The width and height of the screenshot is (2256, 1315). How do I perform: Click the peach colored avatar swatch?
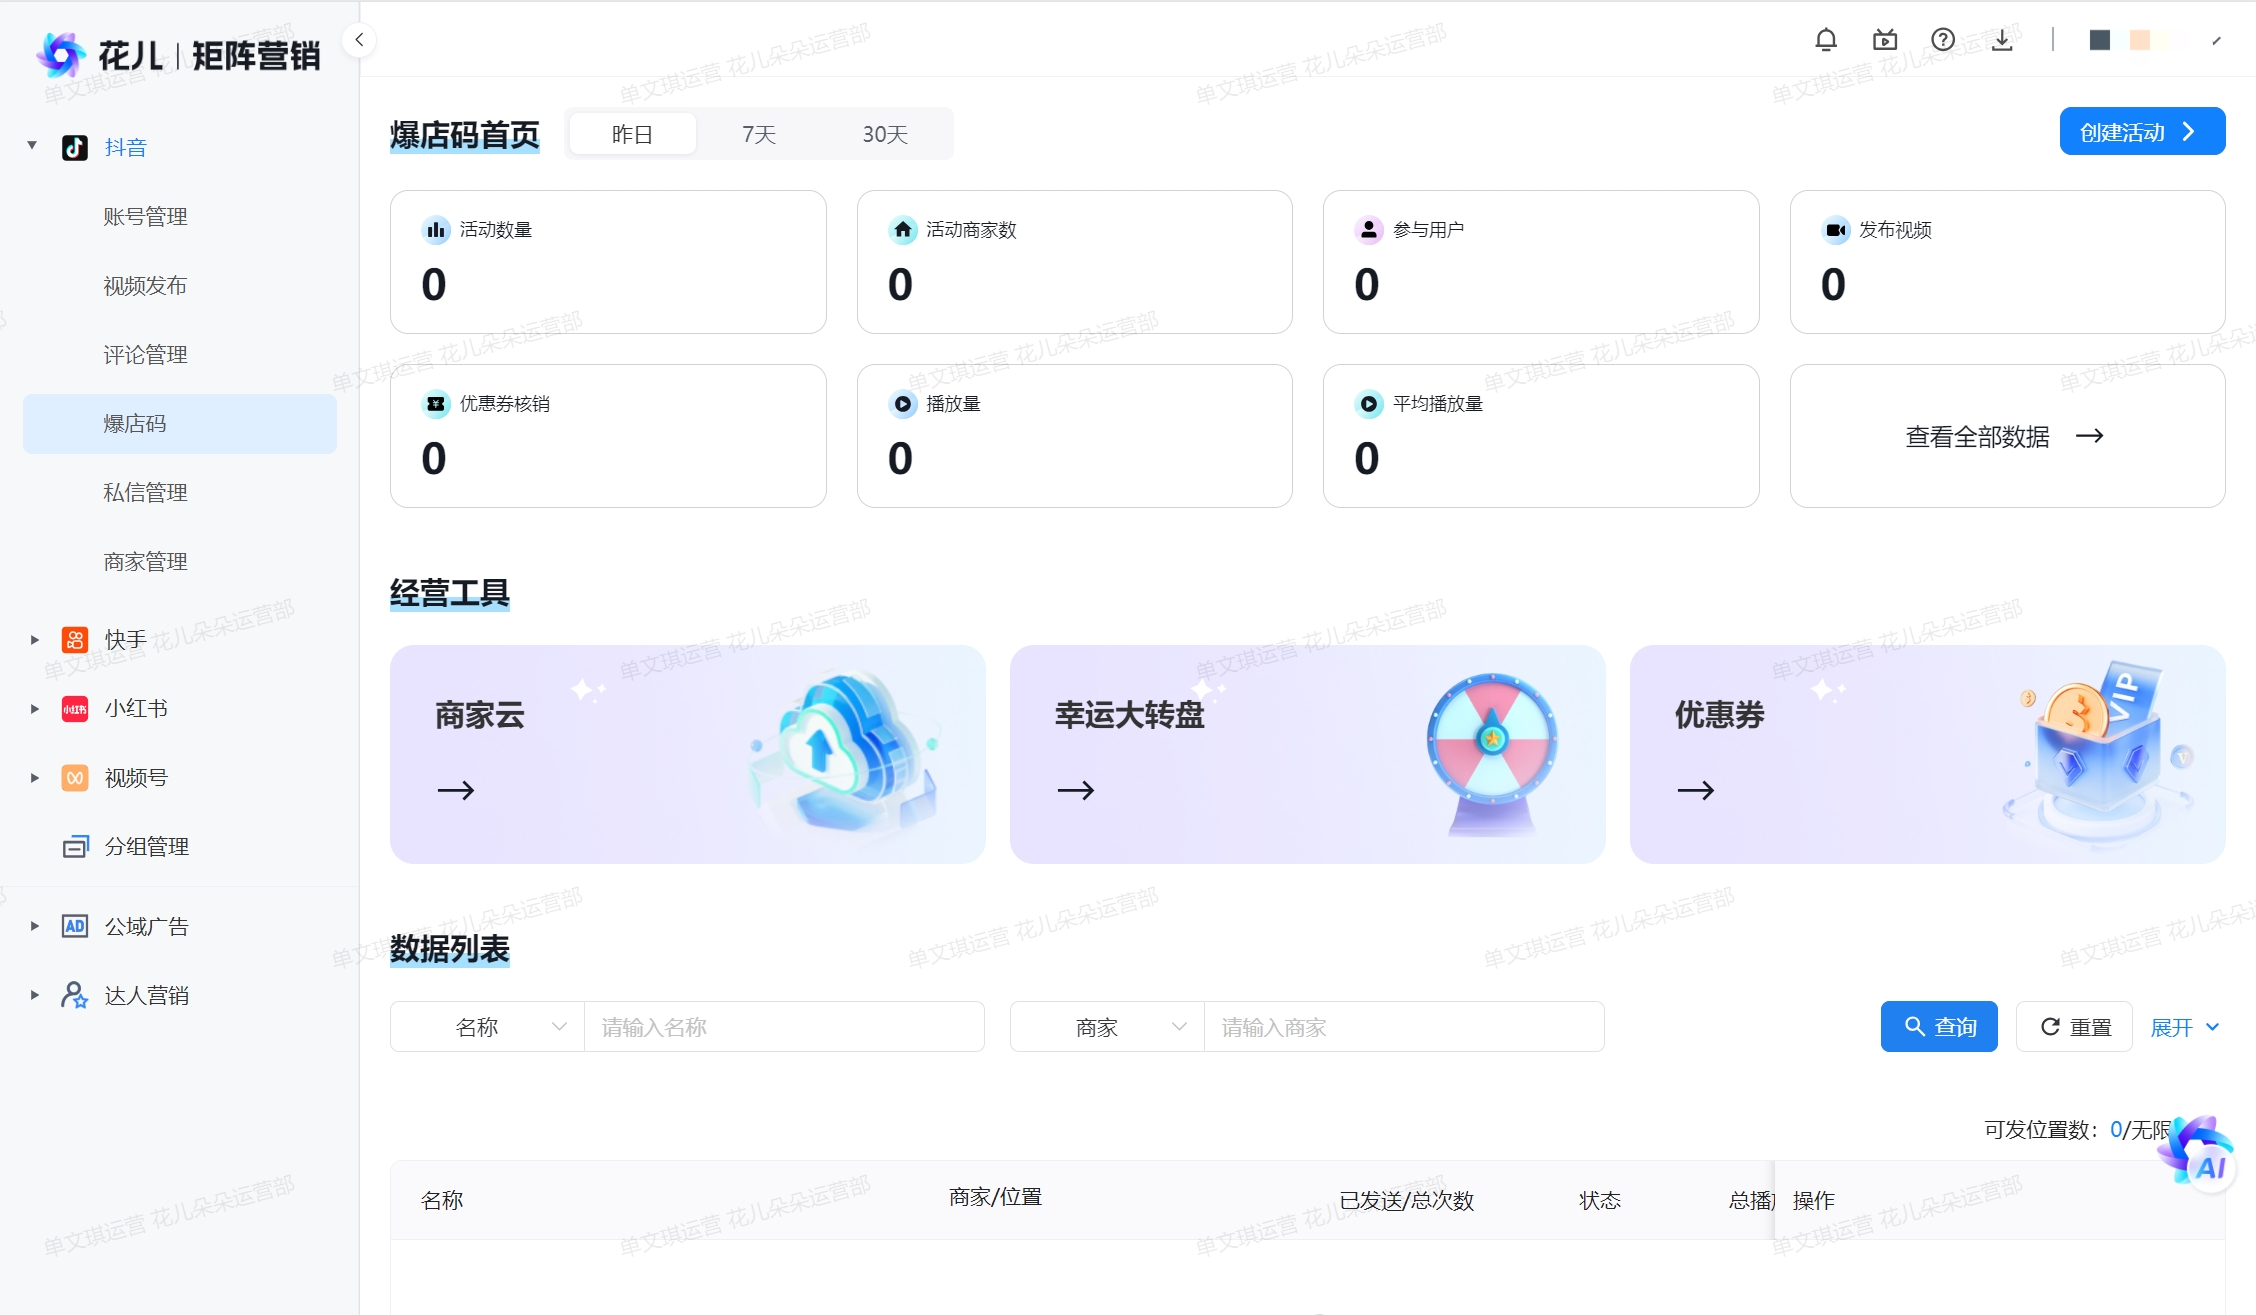point(2140,40)
